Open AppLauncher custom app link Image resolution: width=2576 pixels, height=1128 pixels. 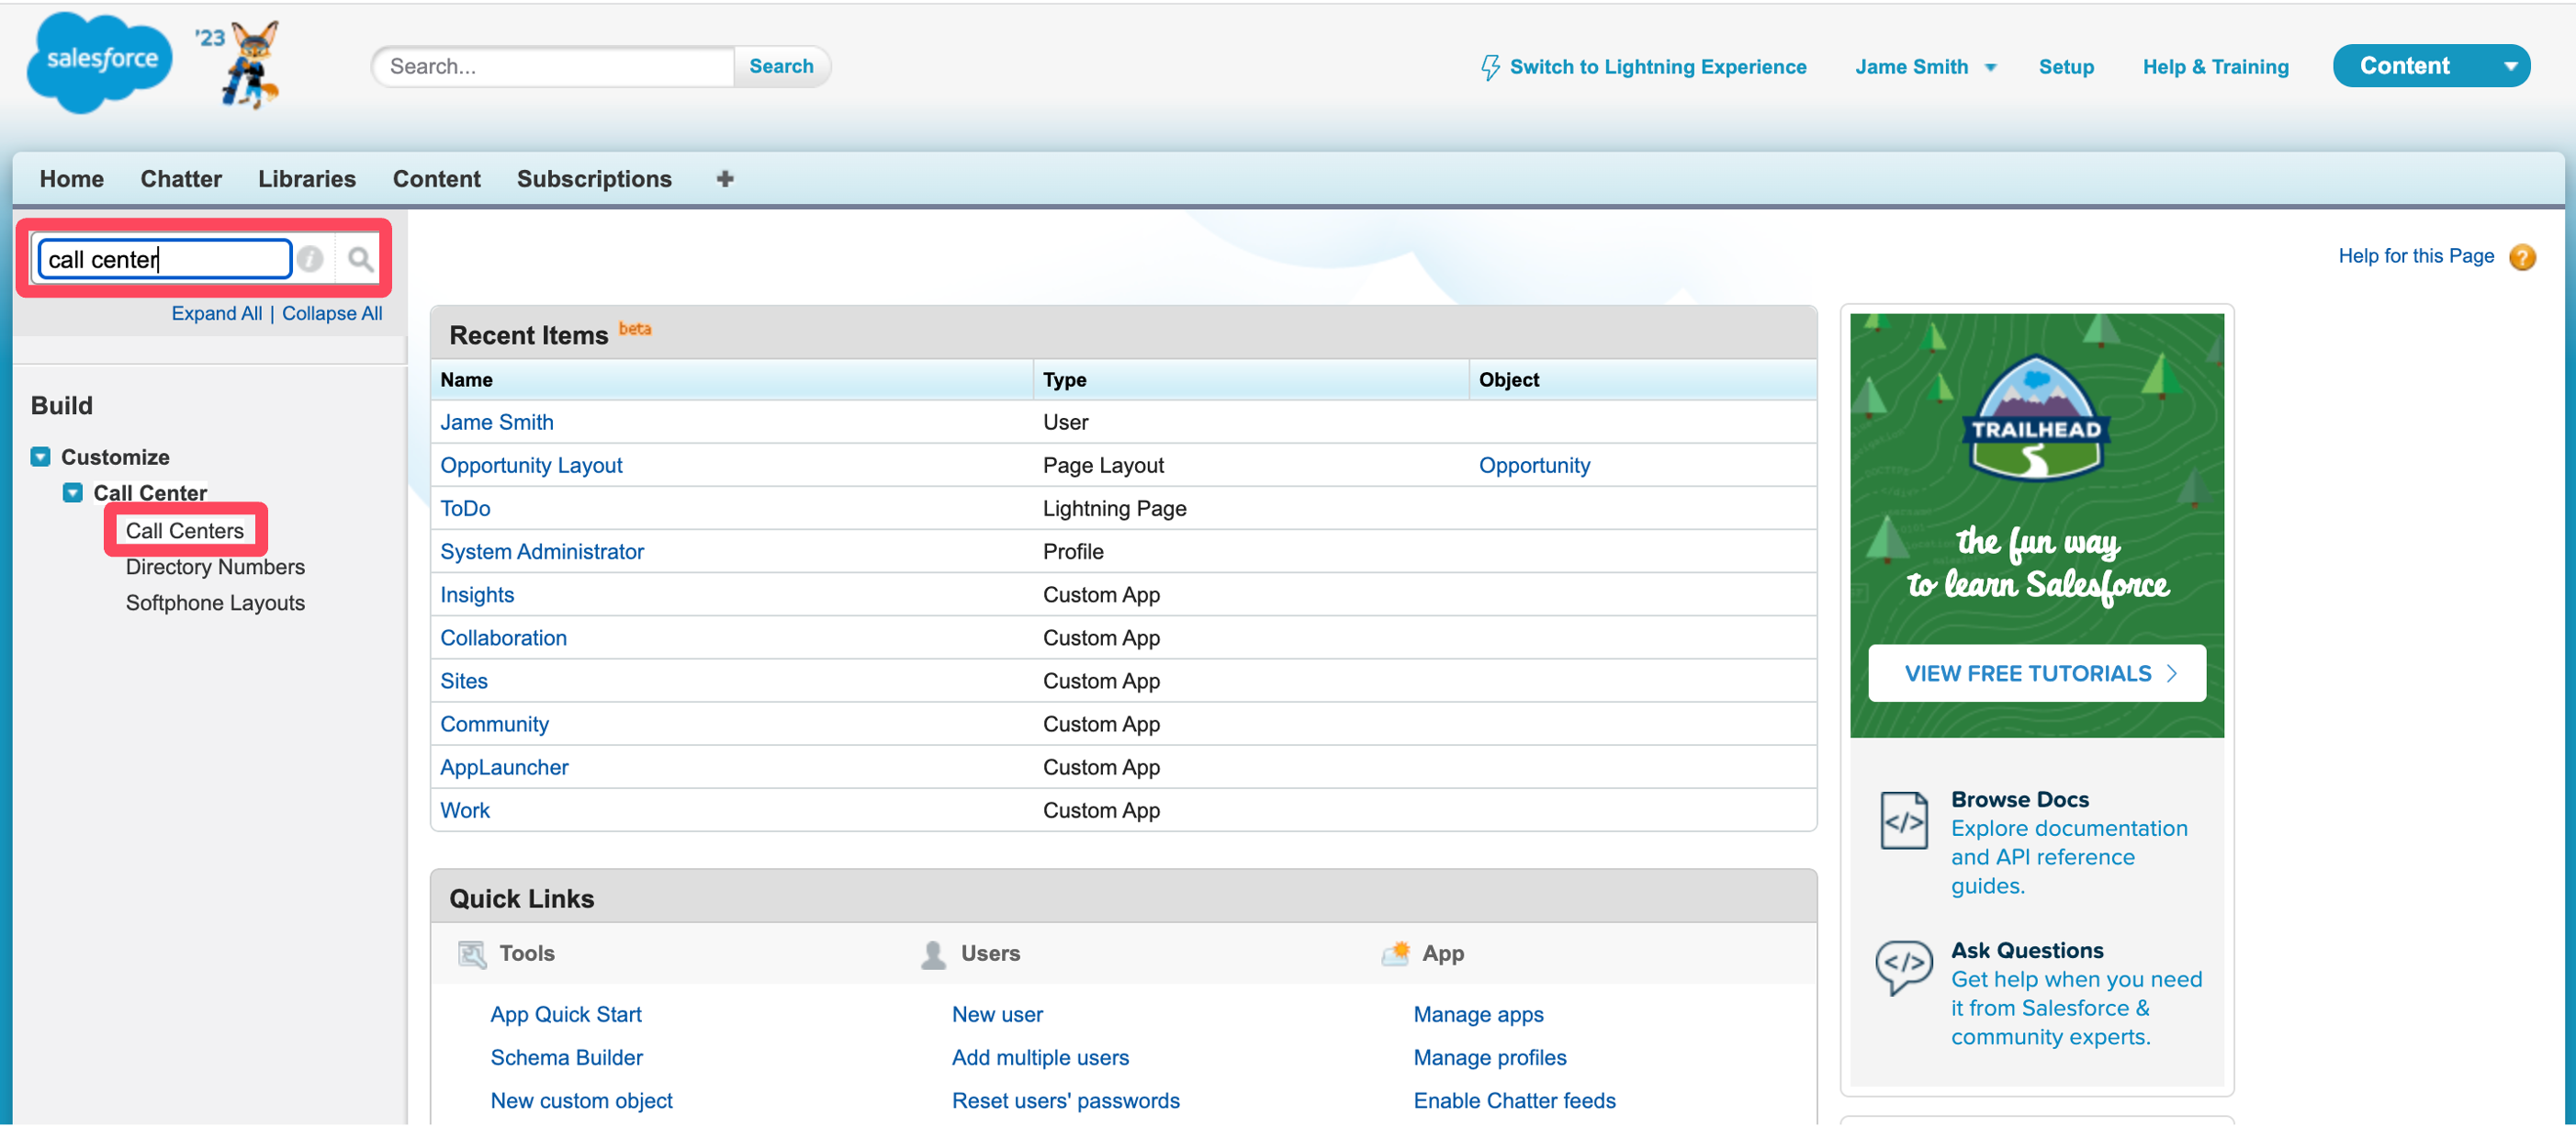[x=504, y=766]
